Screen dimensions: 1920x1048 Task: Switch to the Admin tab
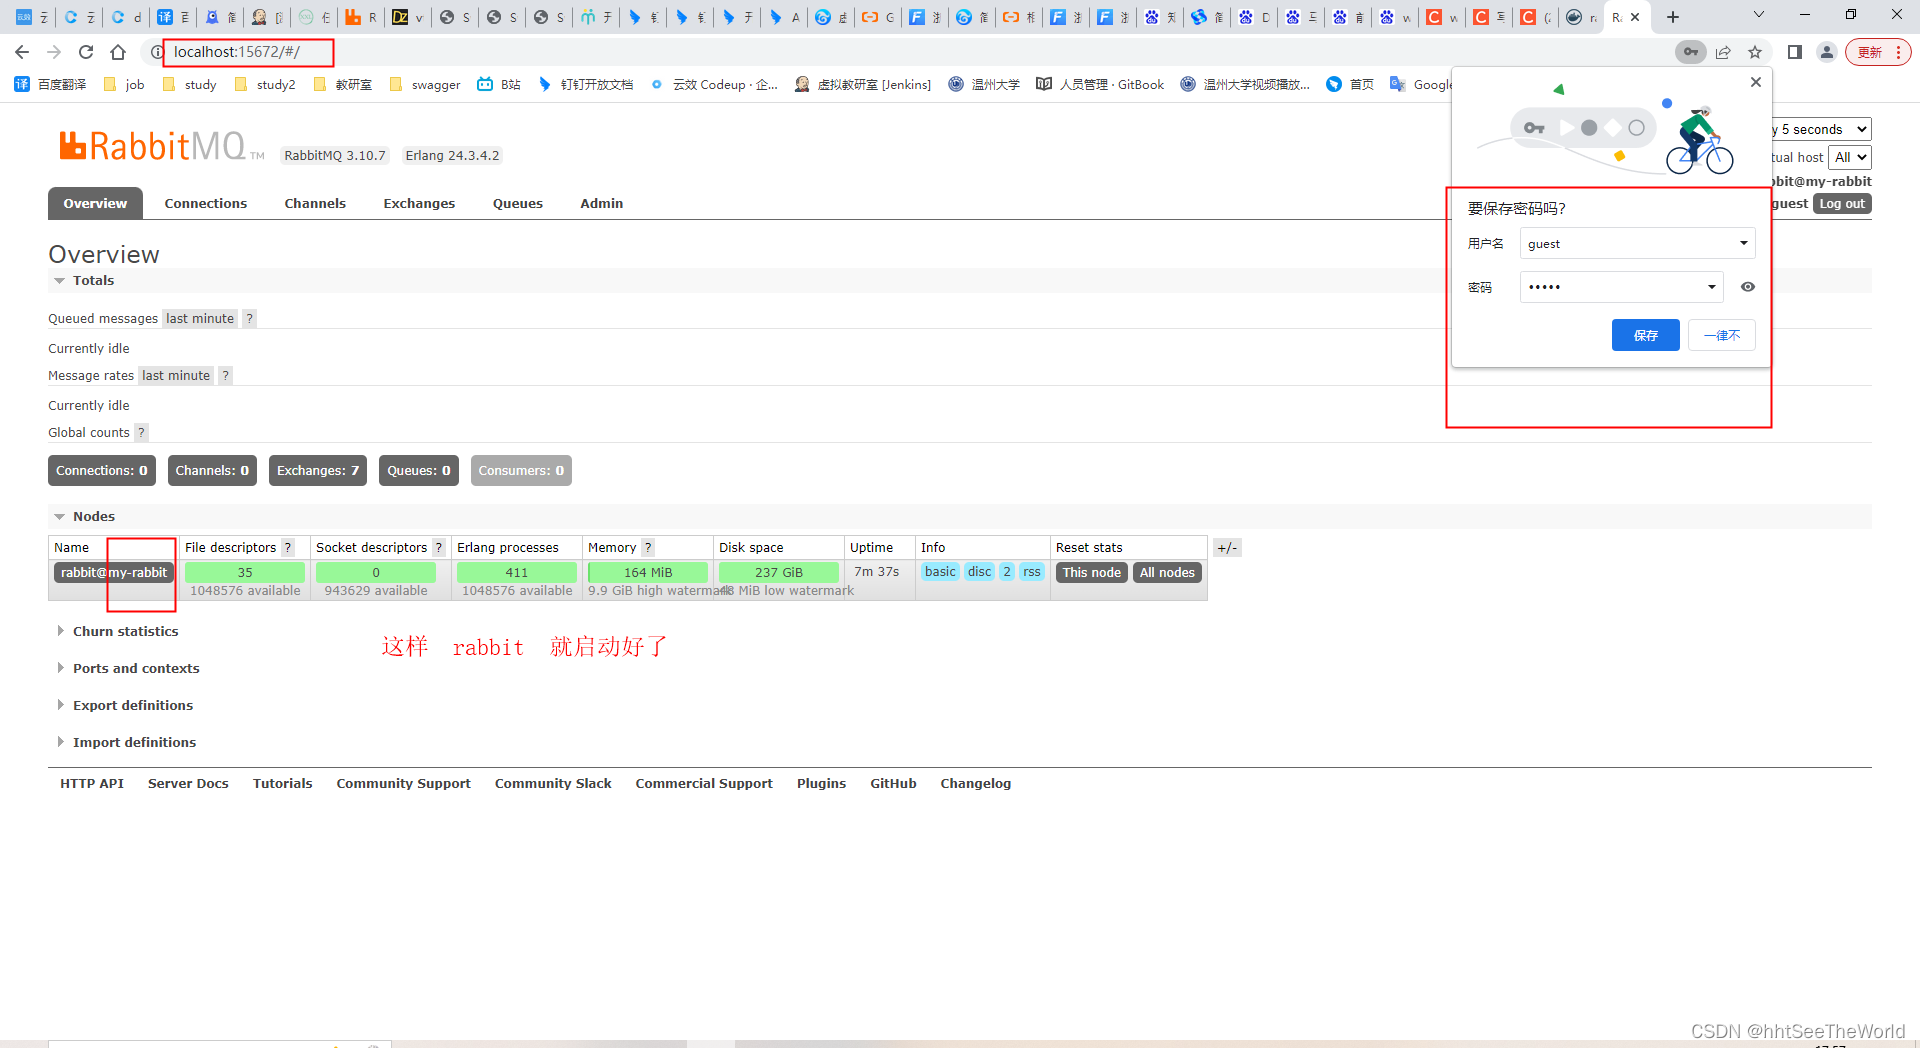602,203
